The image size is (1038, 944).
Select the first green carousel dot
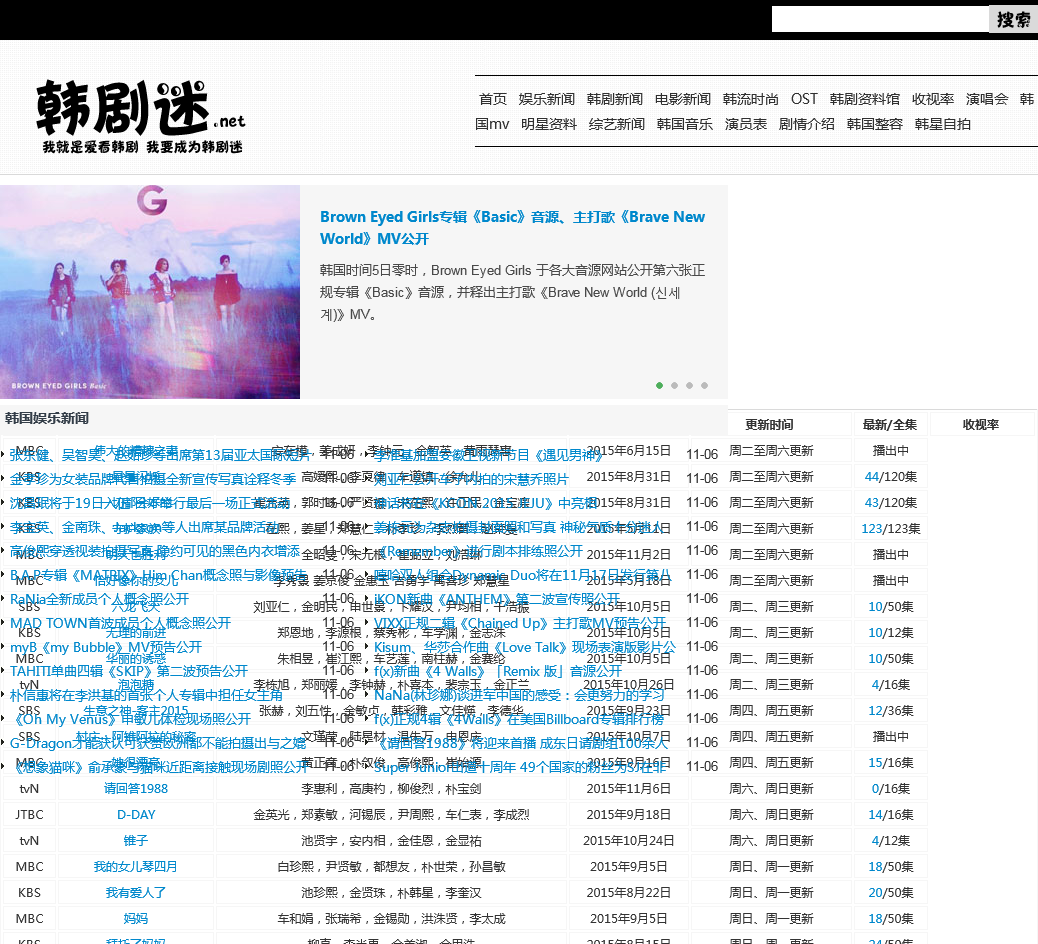click(x=659, y=385)
